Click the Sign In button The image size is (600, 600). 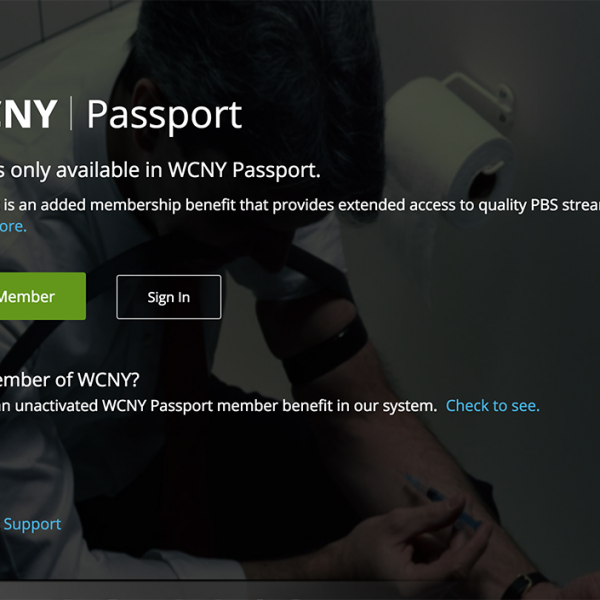click(169, 297)
